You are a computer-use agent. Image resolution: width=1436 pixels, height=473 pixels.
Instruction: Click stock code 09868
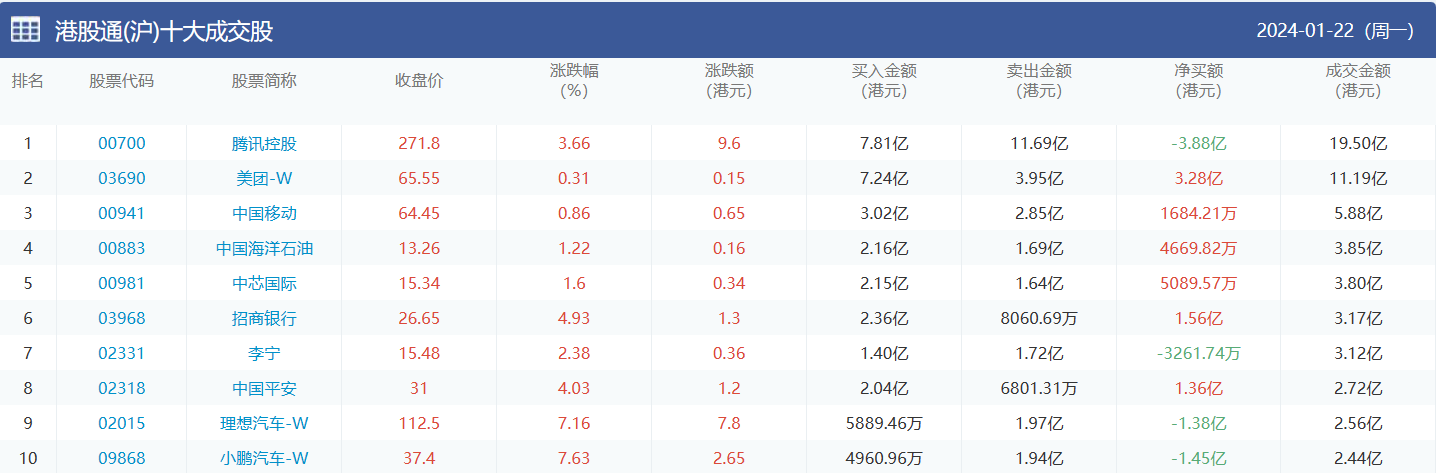click(122, 458)
